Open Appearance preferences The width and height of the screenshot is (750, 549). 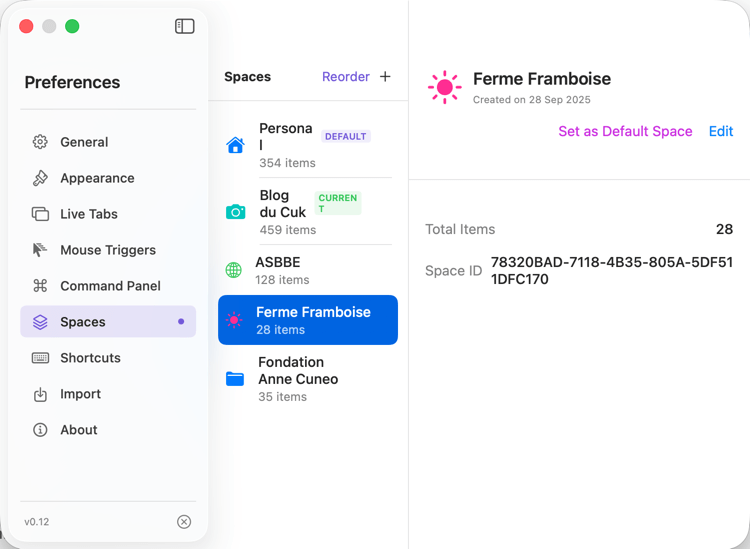[97, 178]
